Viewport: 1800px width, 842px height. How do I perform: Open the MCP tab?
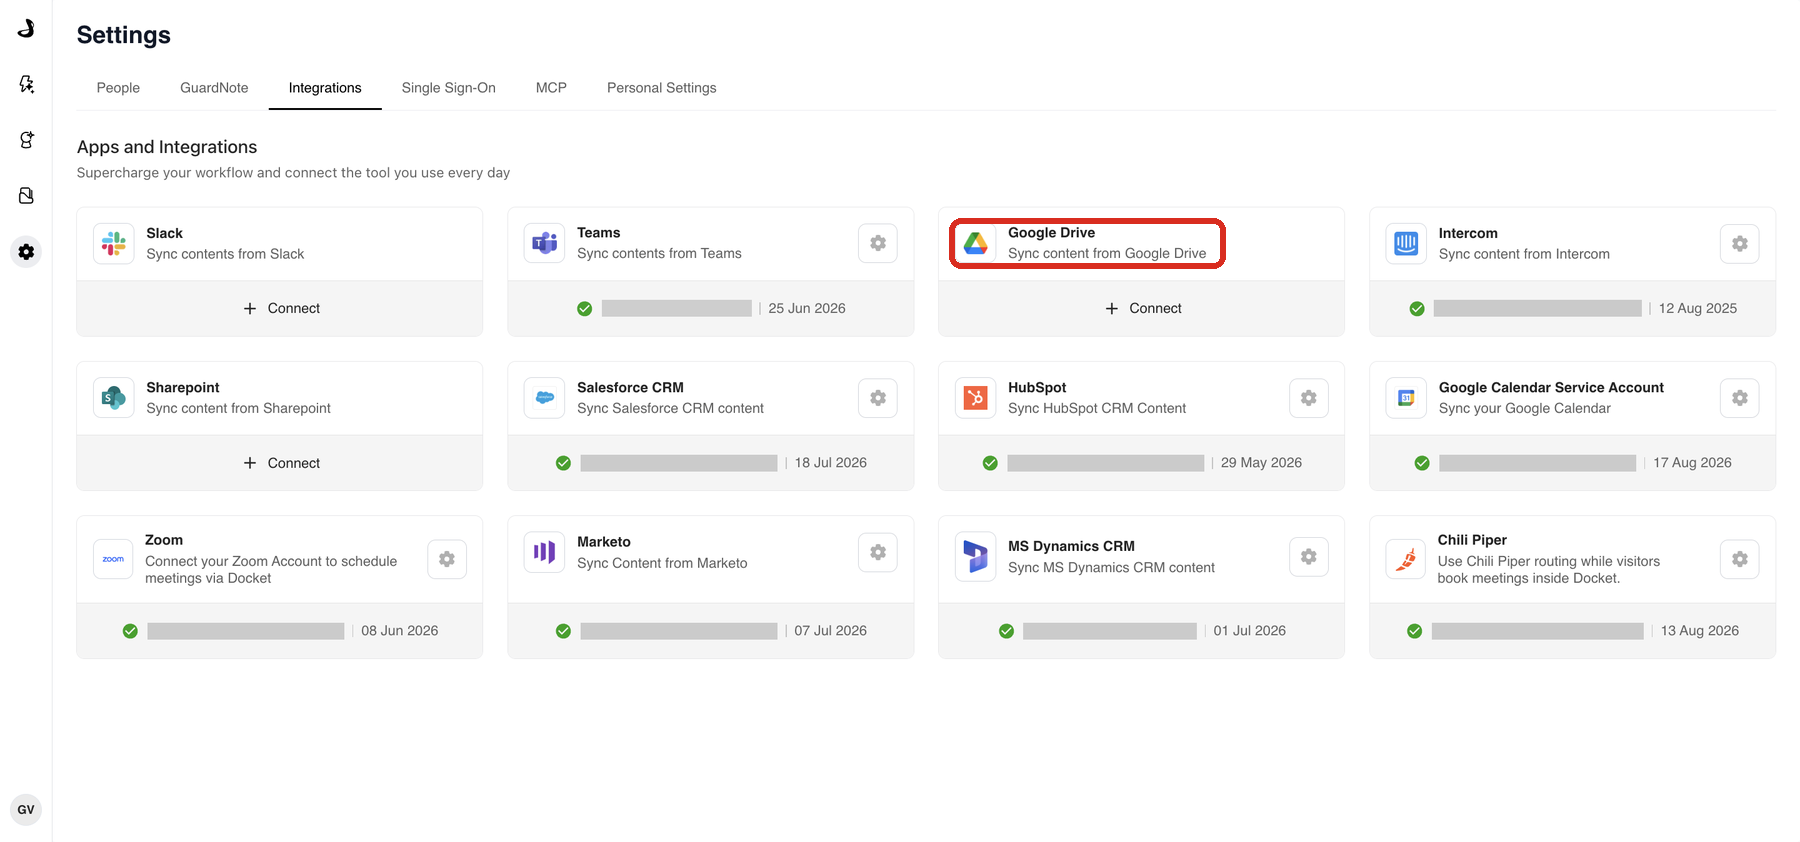[x=551, y=88]
